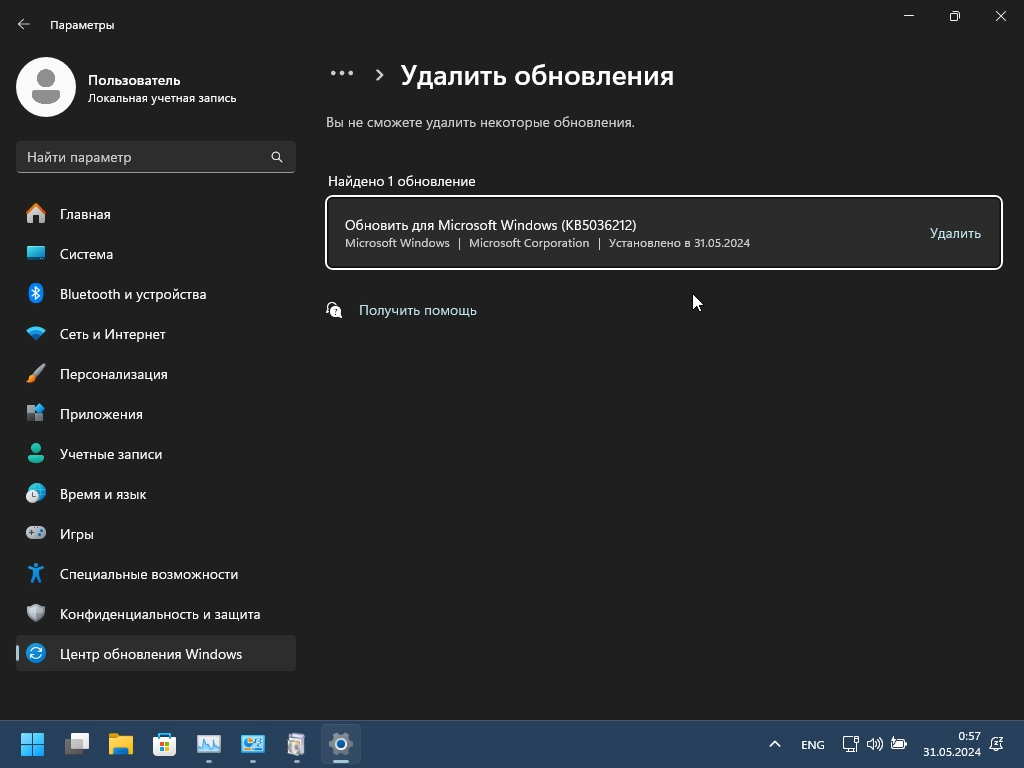Click the breadcrumb chevron arrow
This screenshot has height=768, width=1024.
(379, 75)
